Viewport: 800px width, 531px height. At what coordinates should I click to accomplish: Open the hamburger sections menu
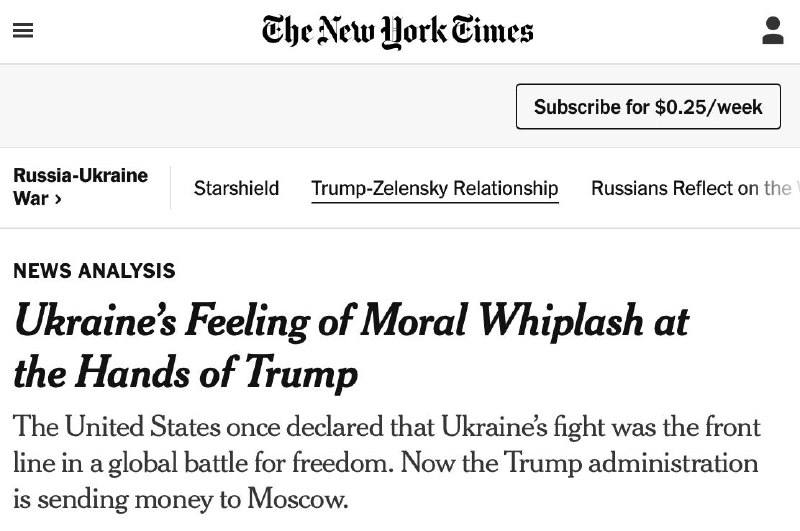click(23, 31)
